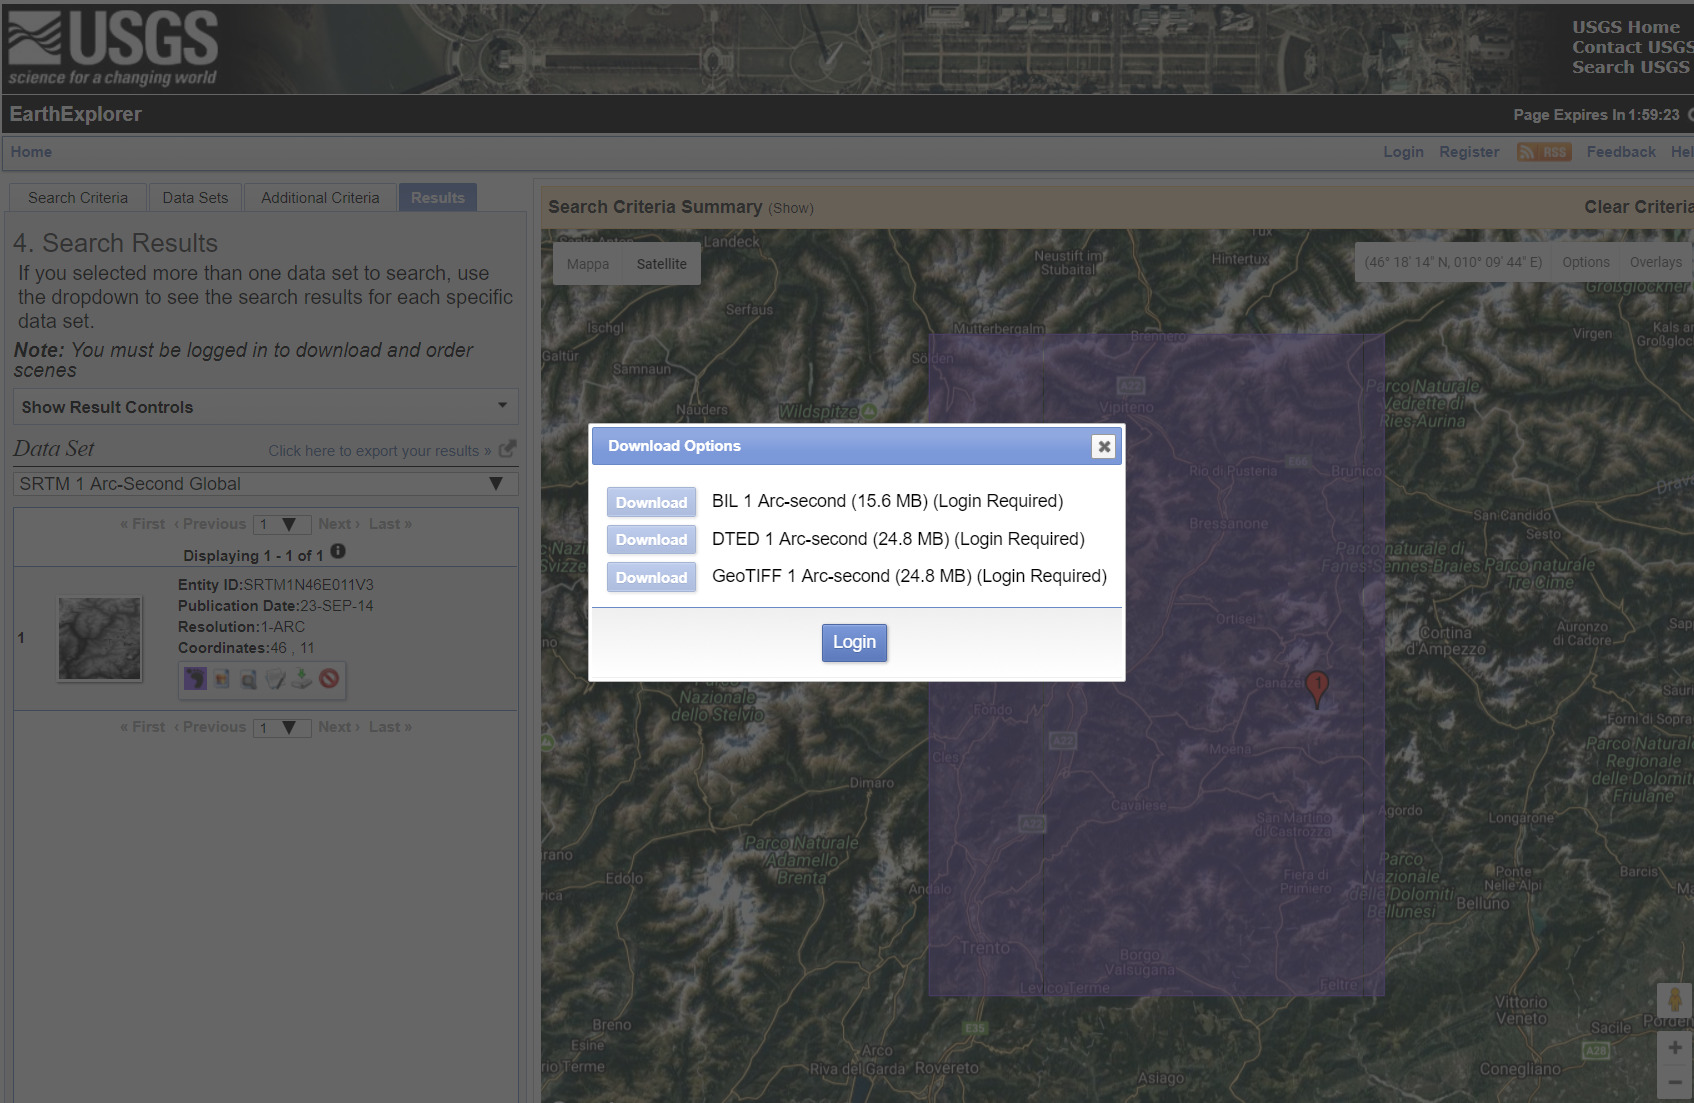Open Contact USGS link
Screen dimensions: 1694x1103
1632,47
